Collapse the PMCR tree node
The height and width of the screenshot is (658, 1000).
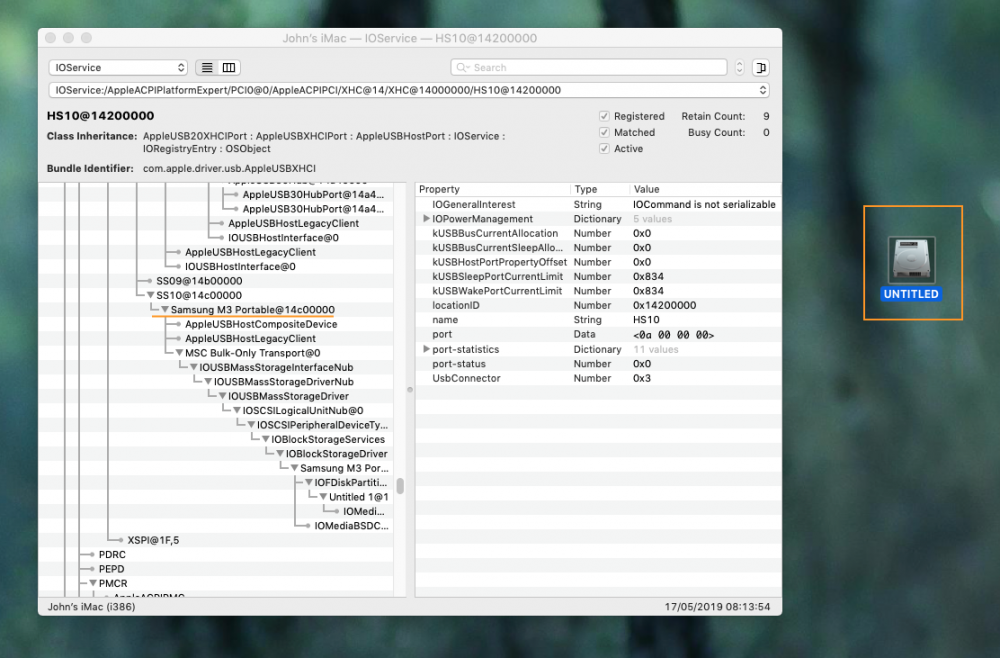click(x=93, y=583)
